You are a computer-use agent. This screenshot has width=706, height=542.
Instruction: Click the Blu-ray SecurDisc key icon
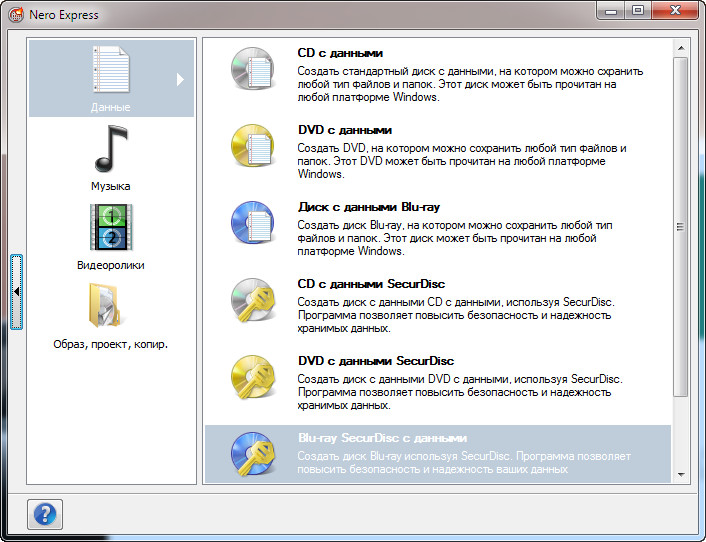(x=253, y=456)
